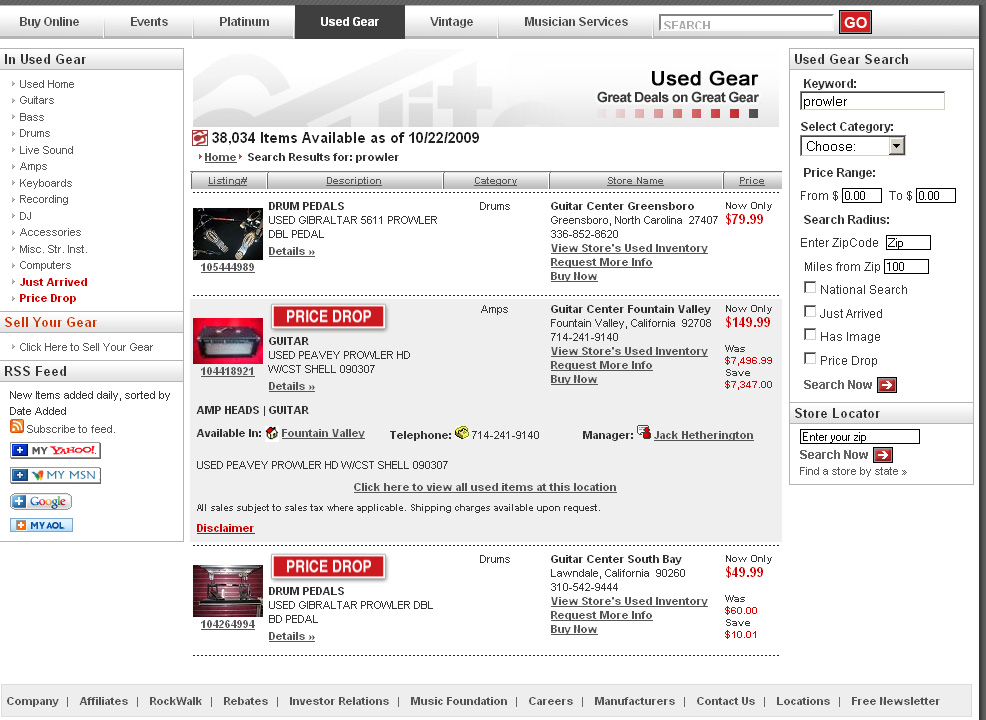
Task: Open the Musician Services tab
Action: tap(576, 22)
